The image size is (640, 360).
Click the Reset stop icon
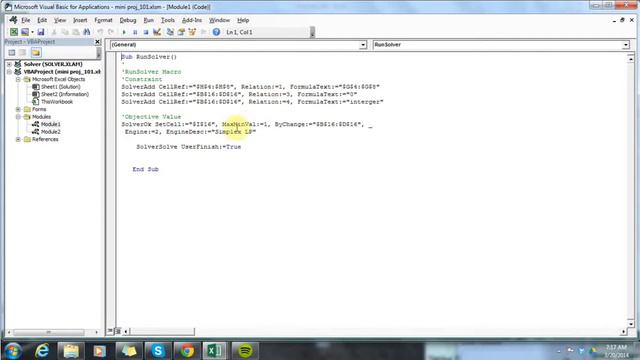[x=146, y=32]
